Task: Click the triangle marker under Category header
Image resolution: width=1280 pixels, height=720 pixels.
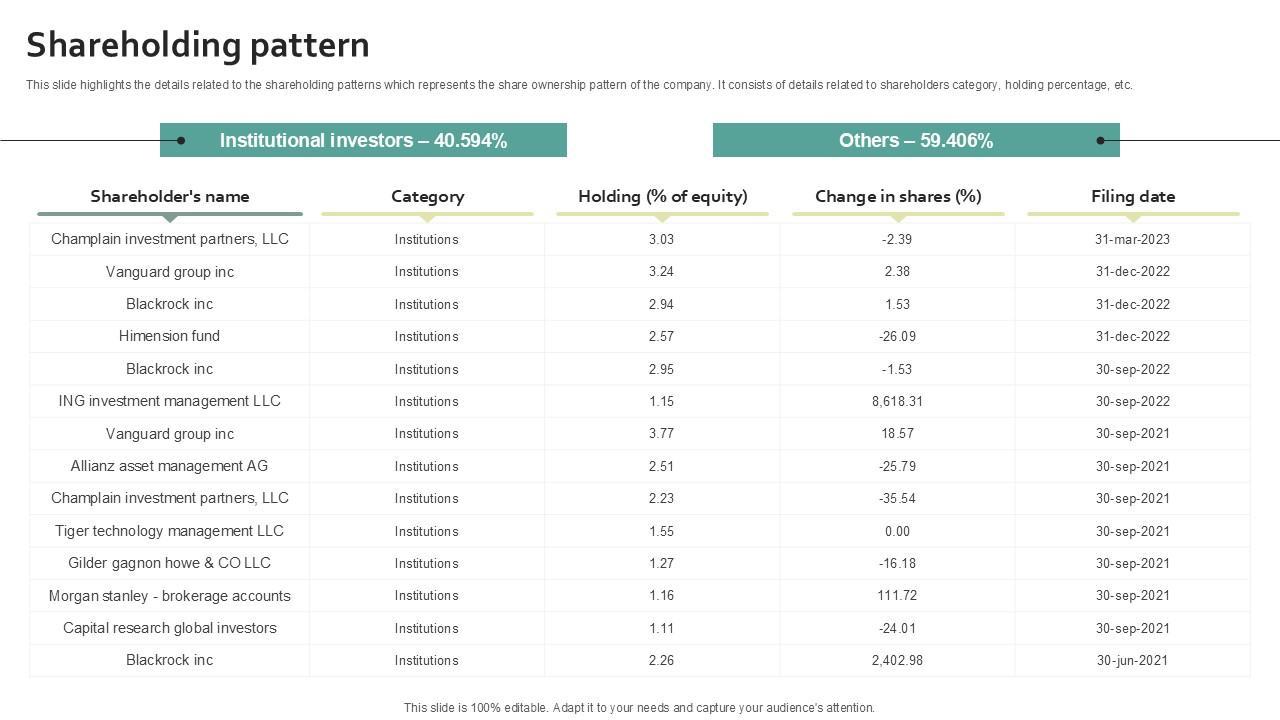Action: 427,218
